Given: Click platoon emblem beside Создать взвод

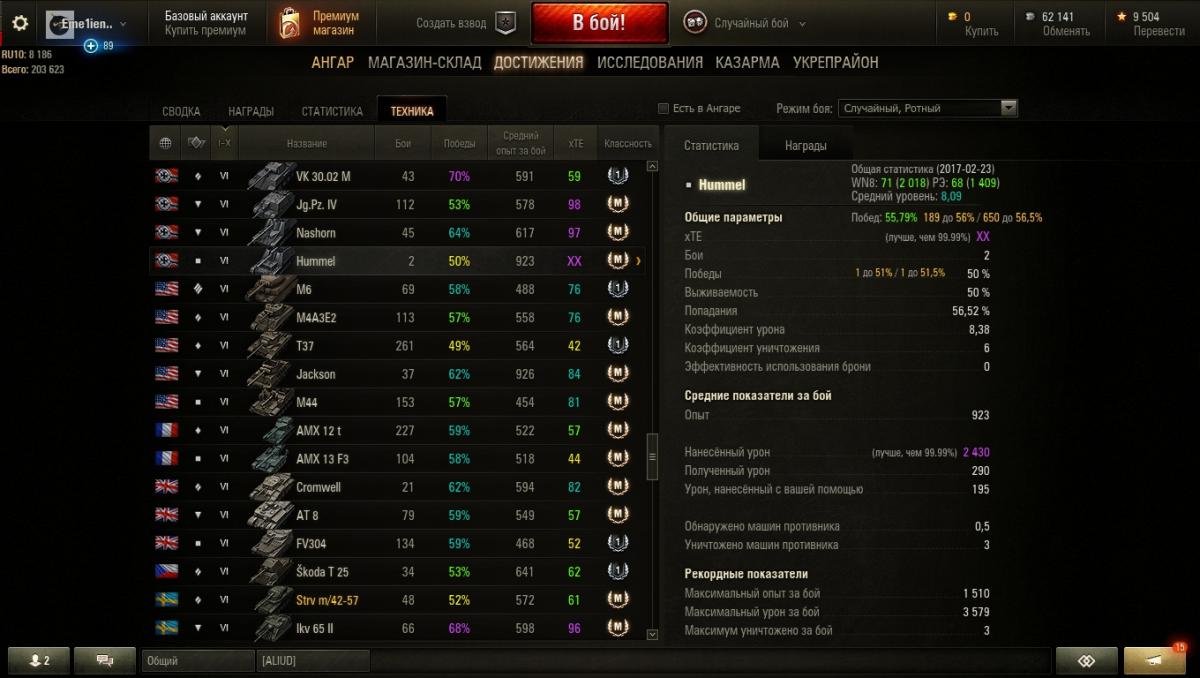Looking at the screenshot, I should (507, 23).
